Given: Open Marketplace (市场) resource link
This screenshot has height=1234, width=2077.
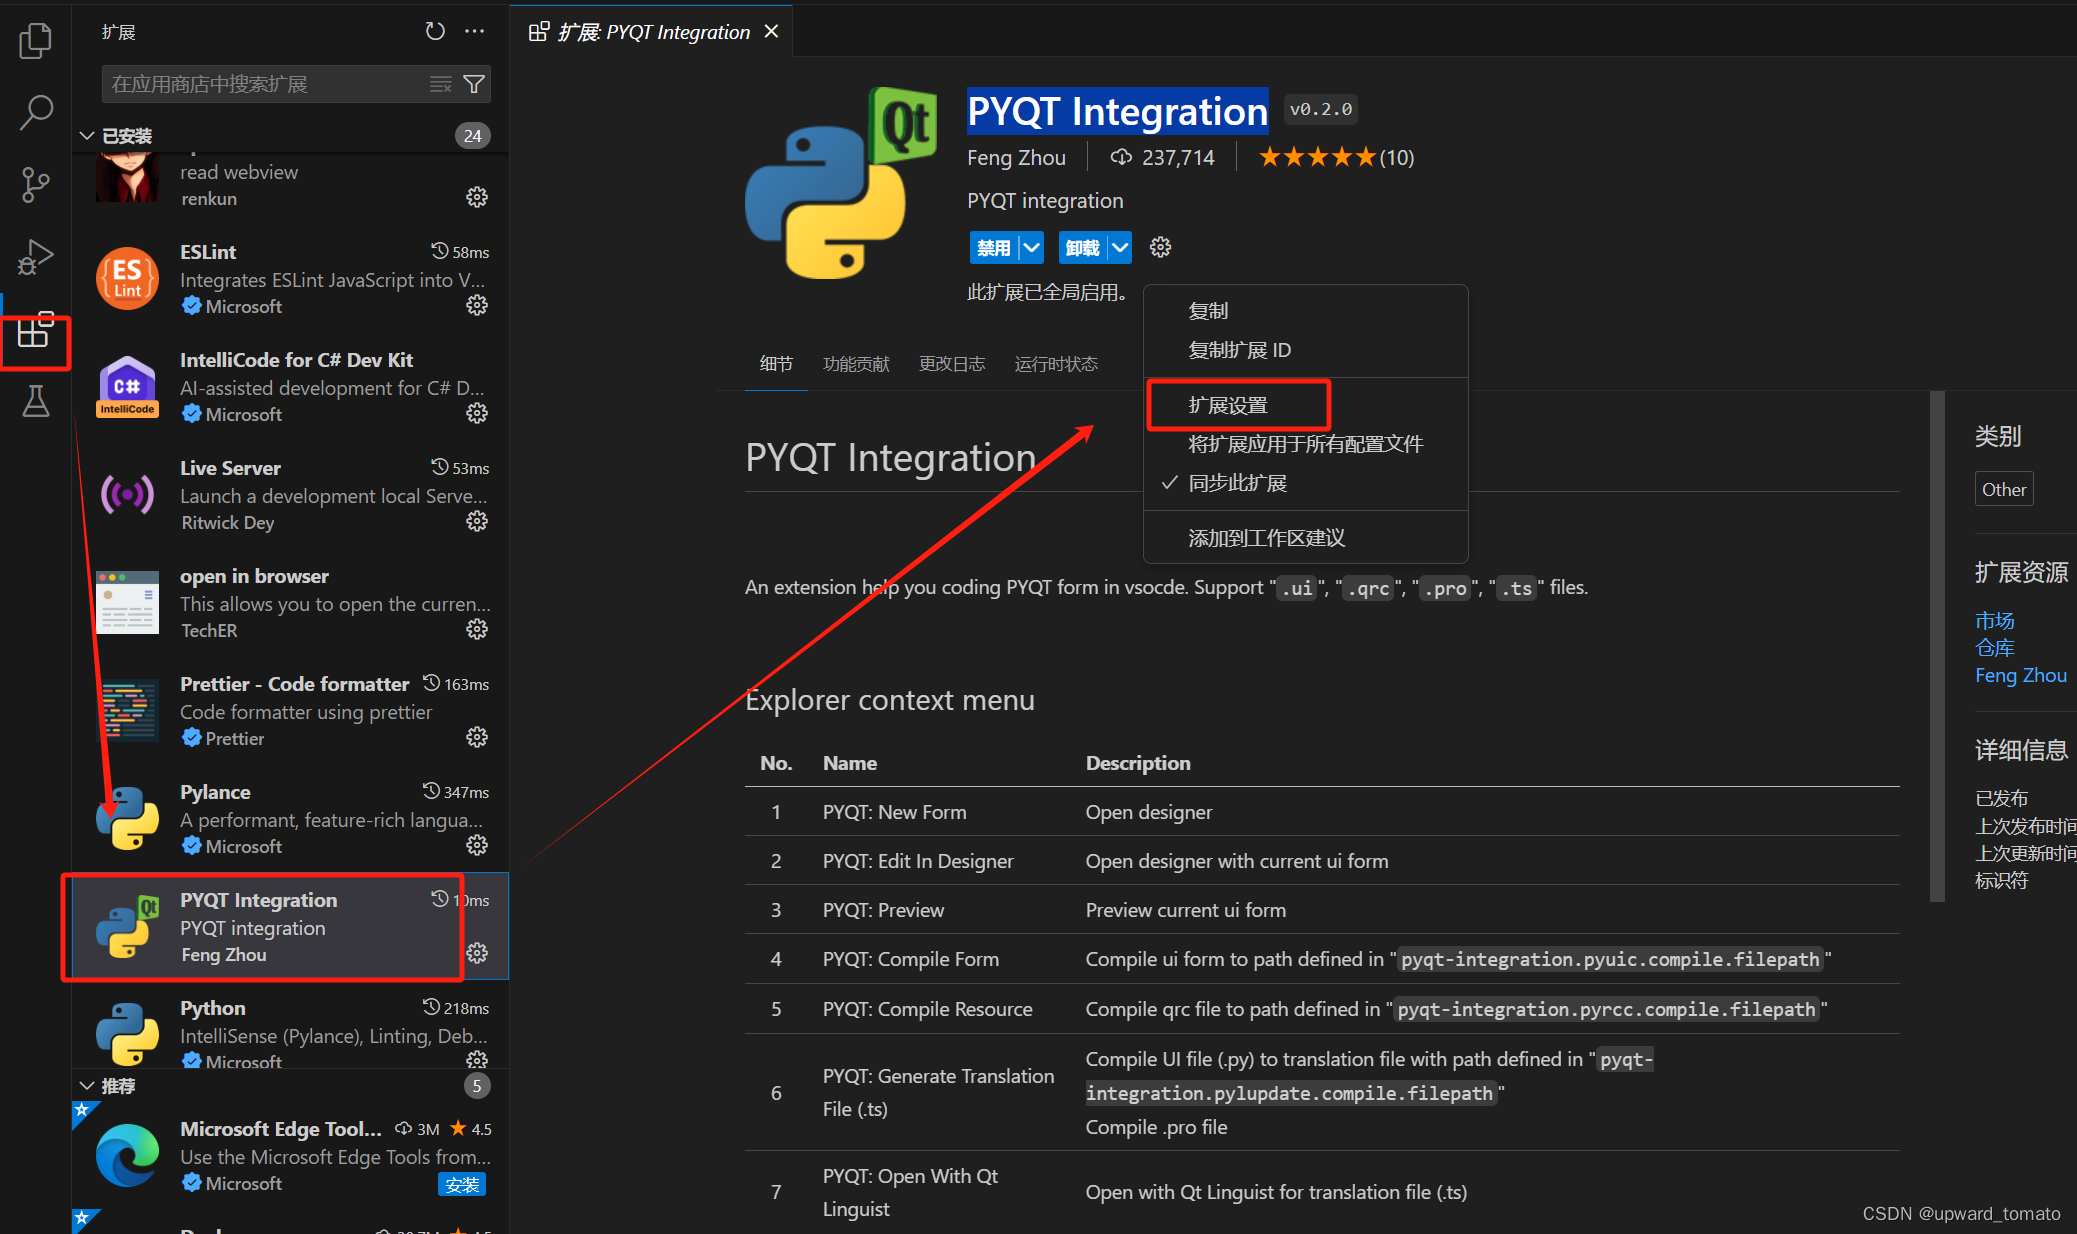Looking at the screenshot, I should 1995,621.
